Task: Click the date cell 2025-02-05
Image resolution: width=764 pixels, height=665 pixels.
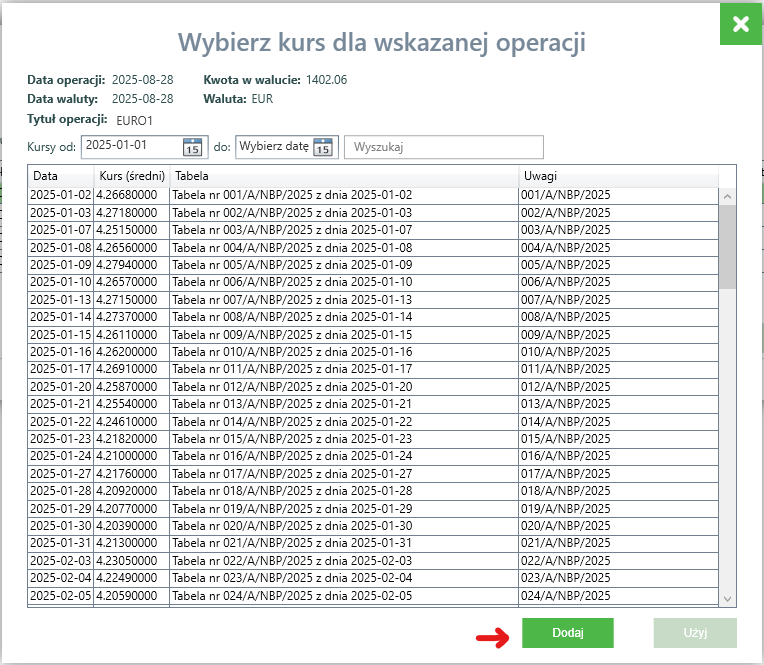Action: [60, 596]
